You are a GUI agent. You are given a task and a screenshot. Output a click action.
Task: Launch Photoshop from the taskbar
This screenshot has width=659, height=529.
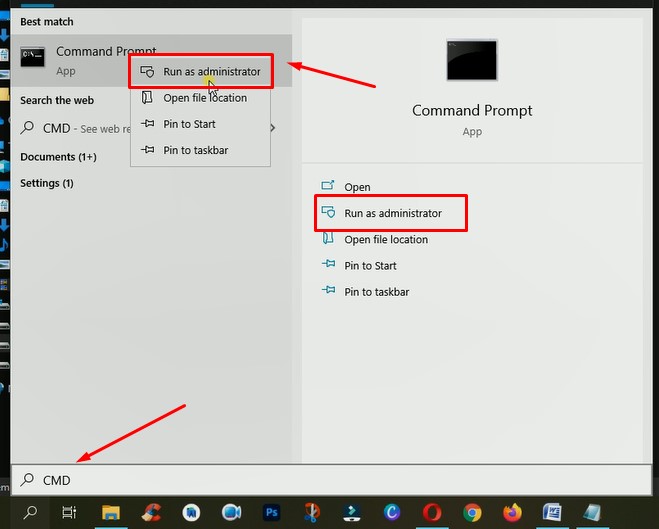point(272,513)
